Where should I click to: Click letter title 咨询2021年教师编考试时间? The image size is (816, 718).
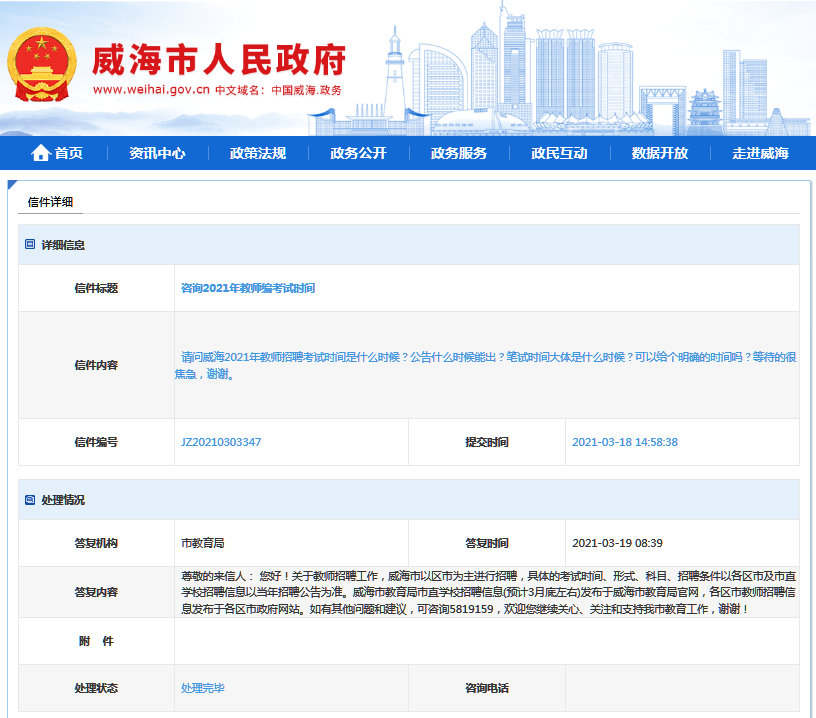pos(248,288)
